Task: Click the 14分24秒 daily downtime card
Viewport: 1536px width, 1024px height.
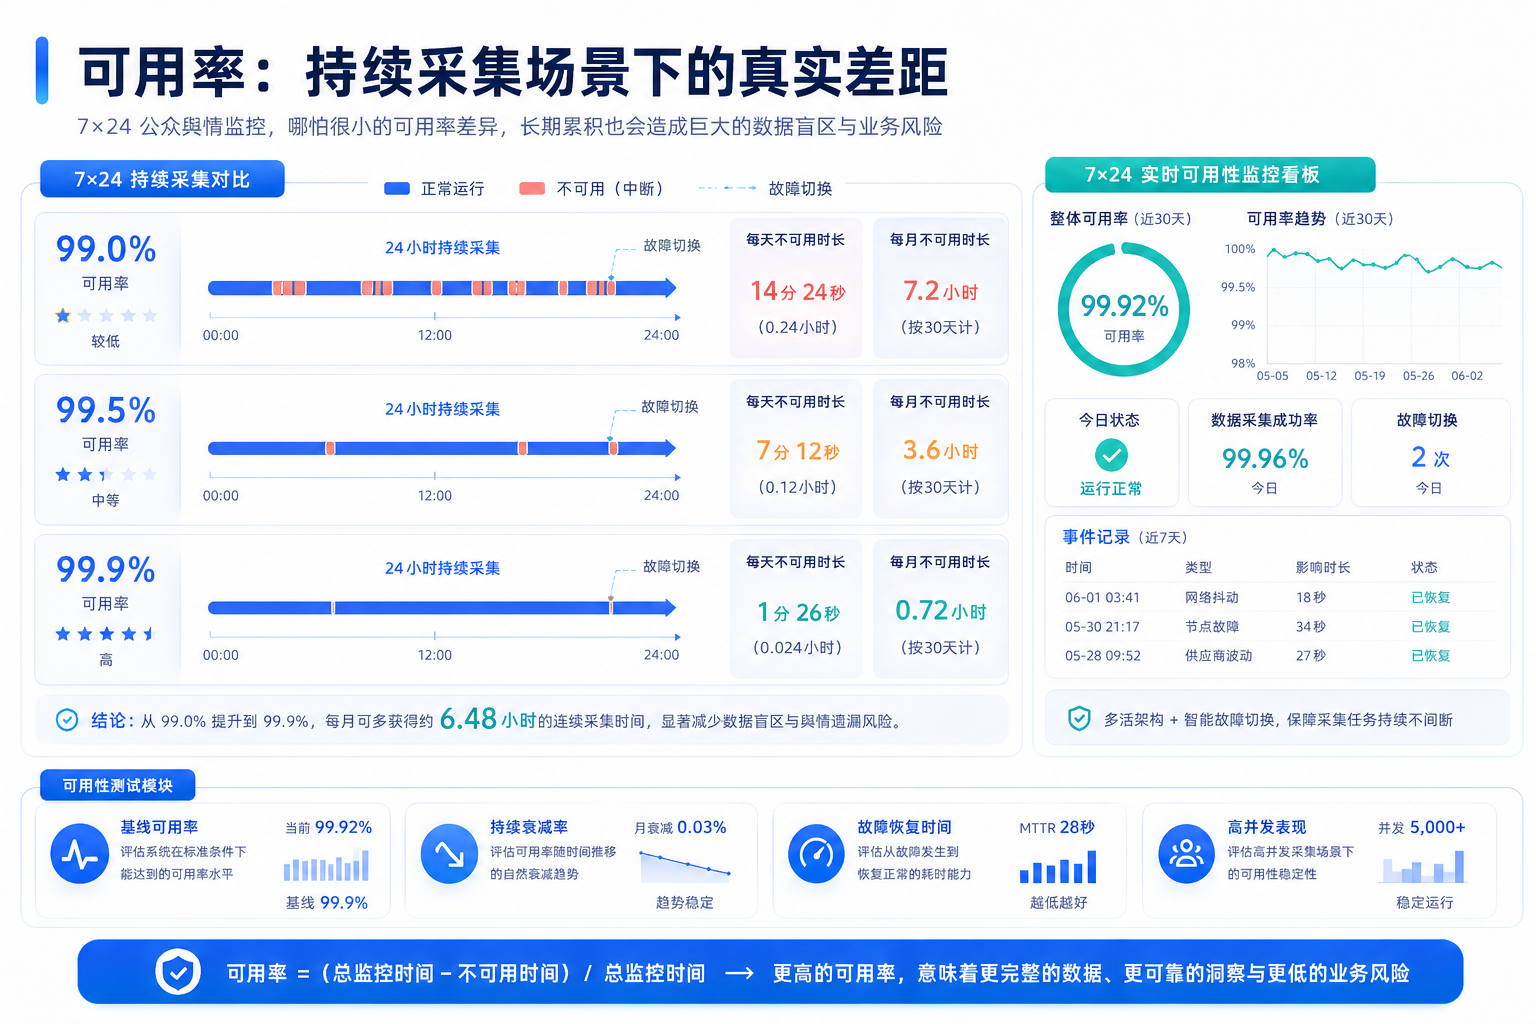Action: [x=796, y=288]
